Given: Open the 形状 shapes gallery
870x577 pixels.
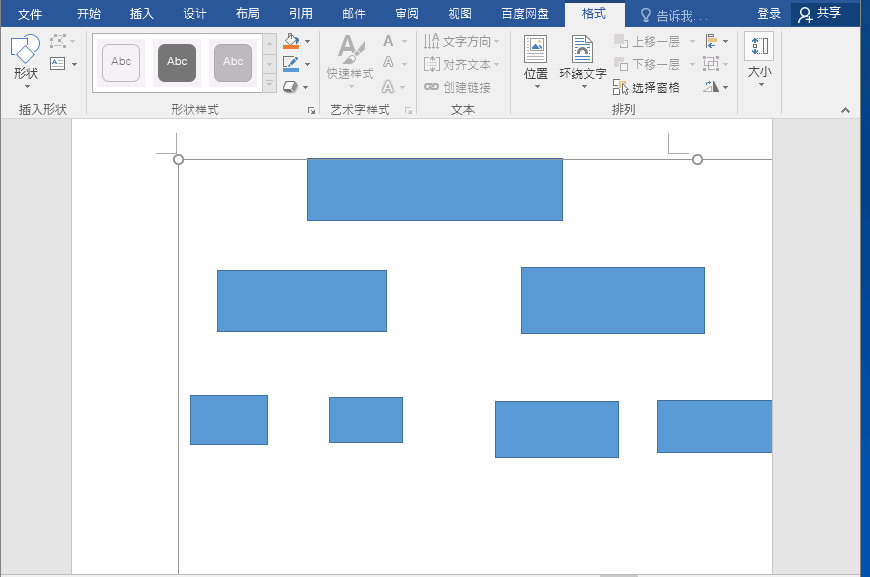Looking at the screenshot, I should coord(26,61).
